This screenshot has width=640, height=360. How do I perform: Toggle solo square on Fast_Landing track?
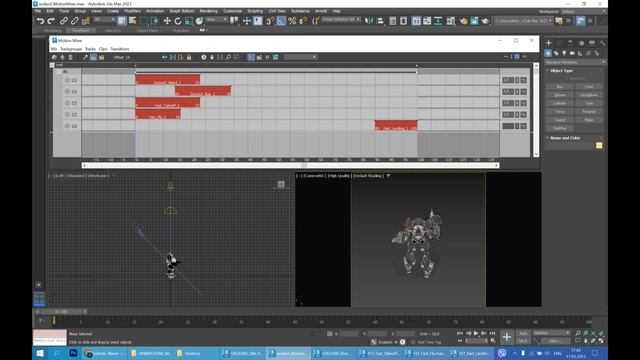coord(74,126)
